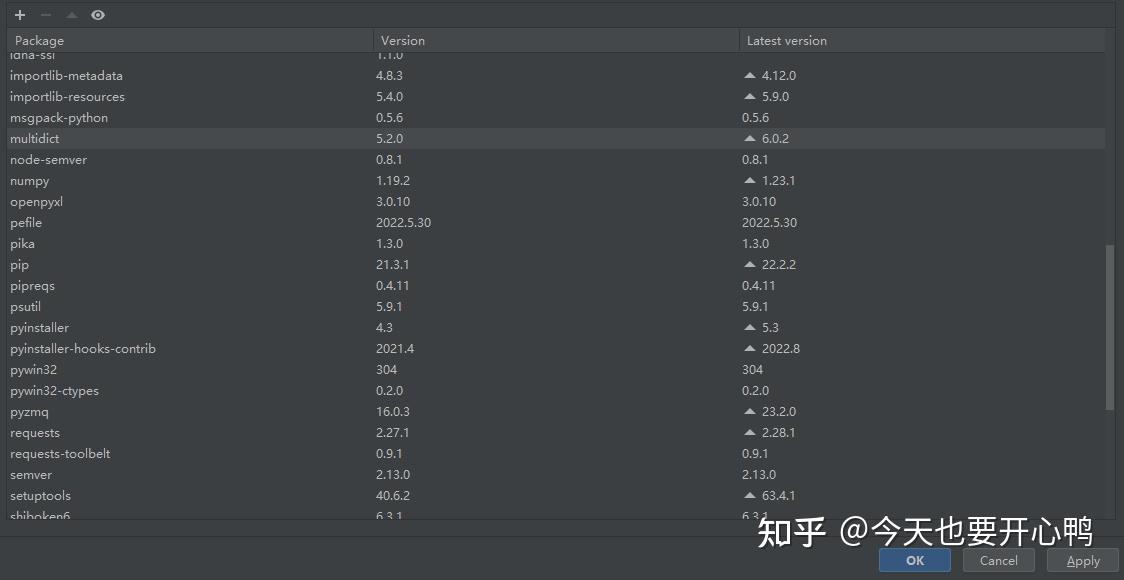Click the OK button
1124x580 pixels.
tap(913, 560)
